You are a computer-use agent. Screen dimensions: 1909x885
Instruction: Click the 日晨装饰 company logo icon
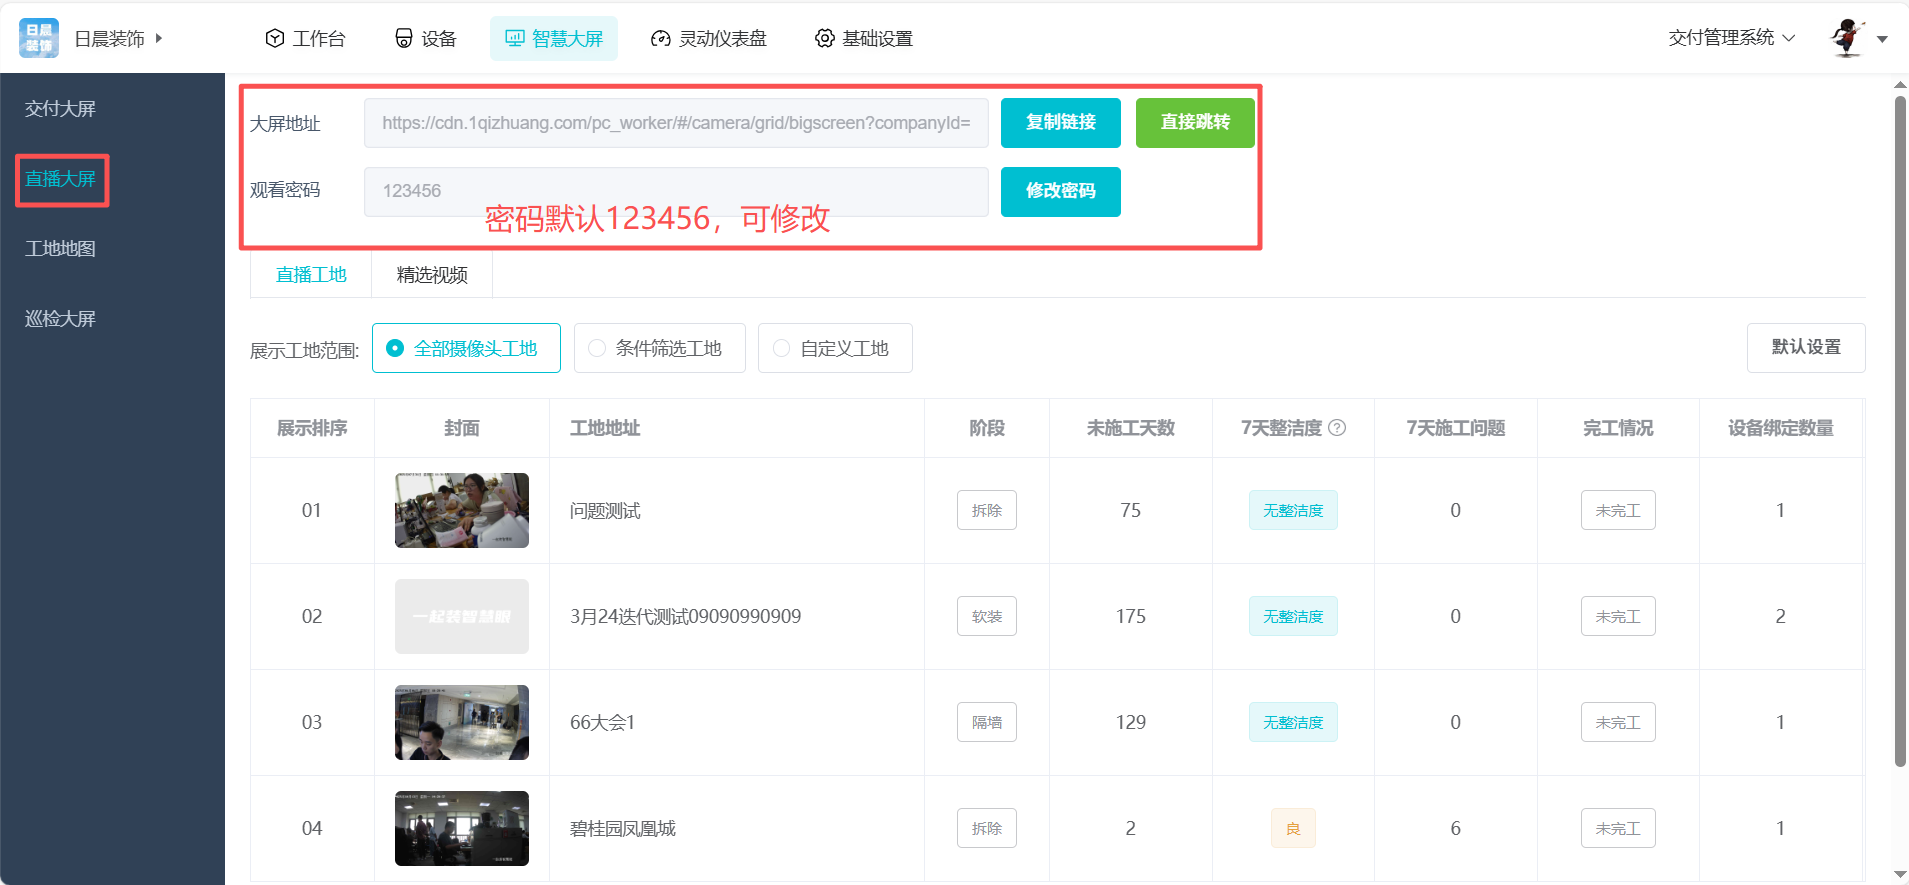[39, 38]
